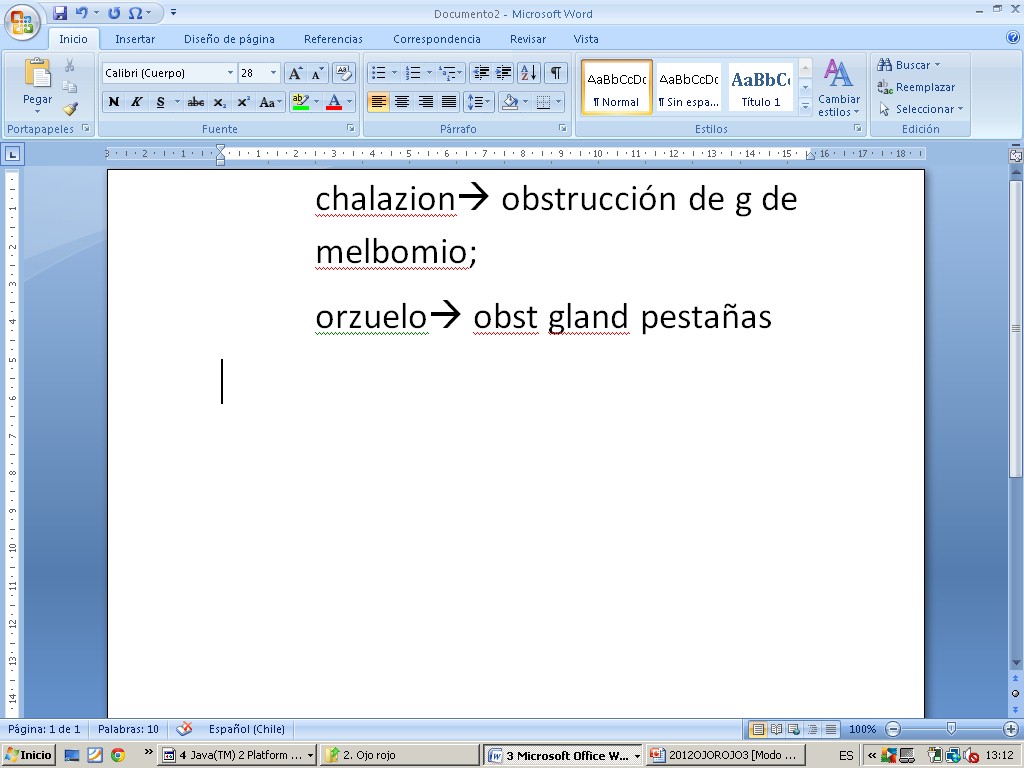Click the Inicio start button in taskbar
Screen dimensions: 1024x768
coord(29,756)
